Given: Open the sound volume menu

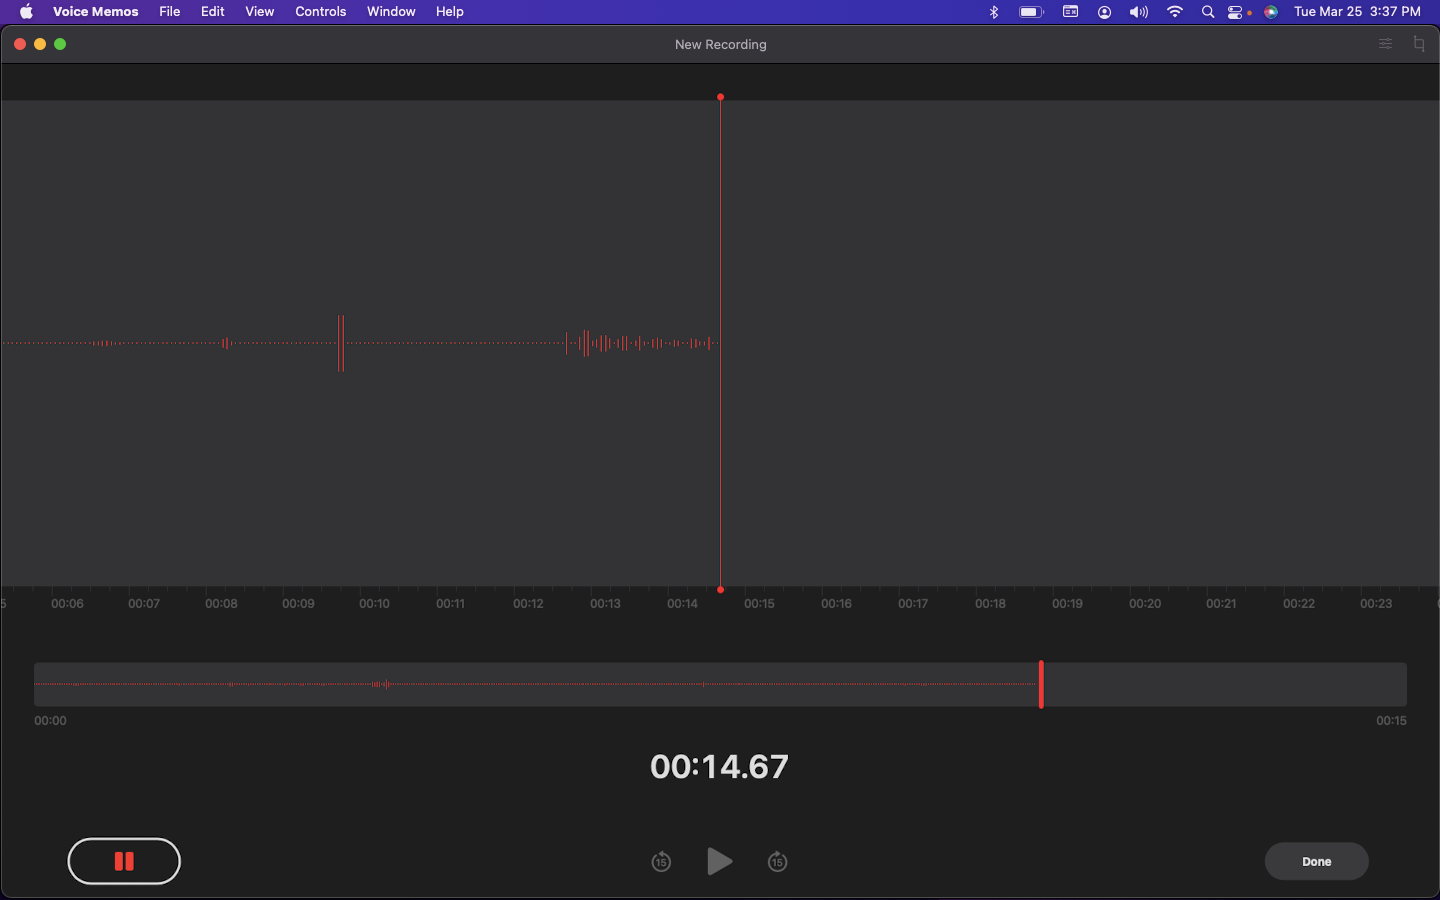Looking at the screenshot, I should click(x=1139, y=12).
